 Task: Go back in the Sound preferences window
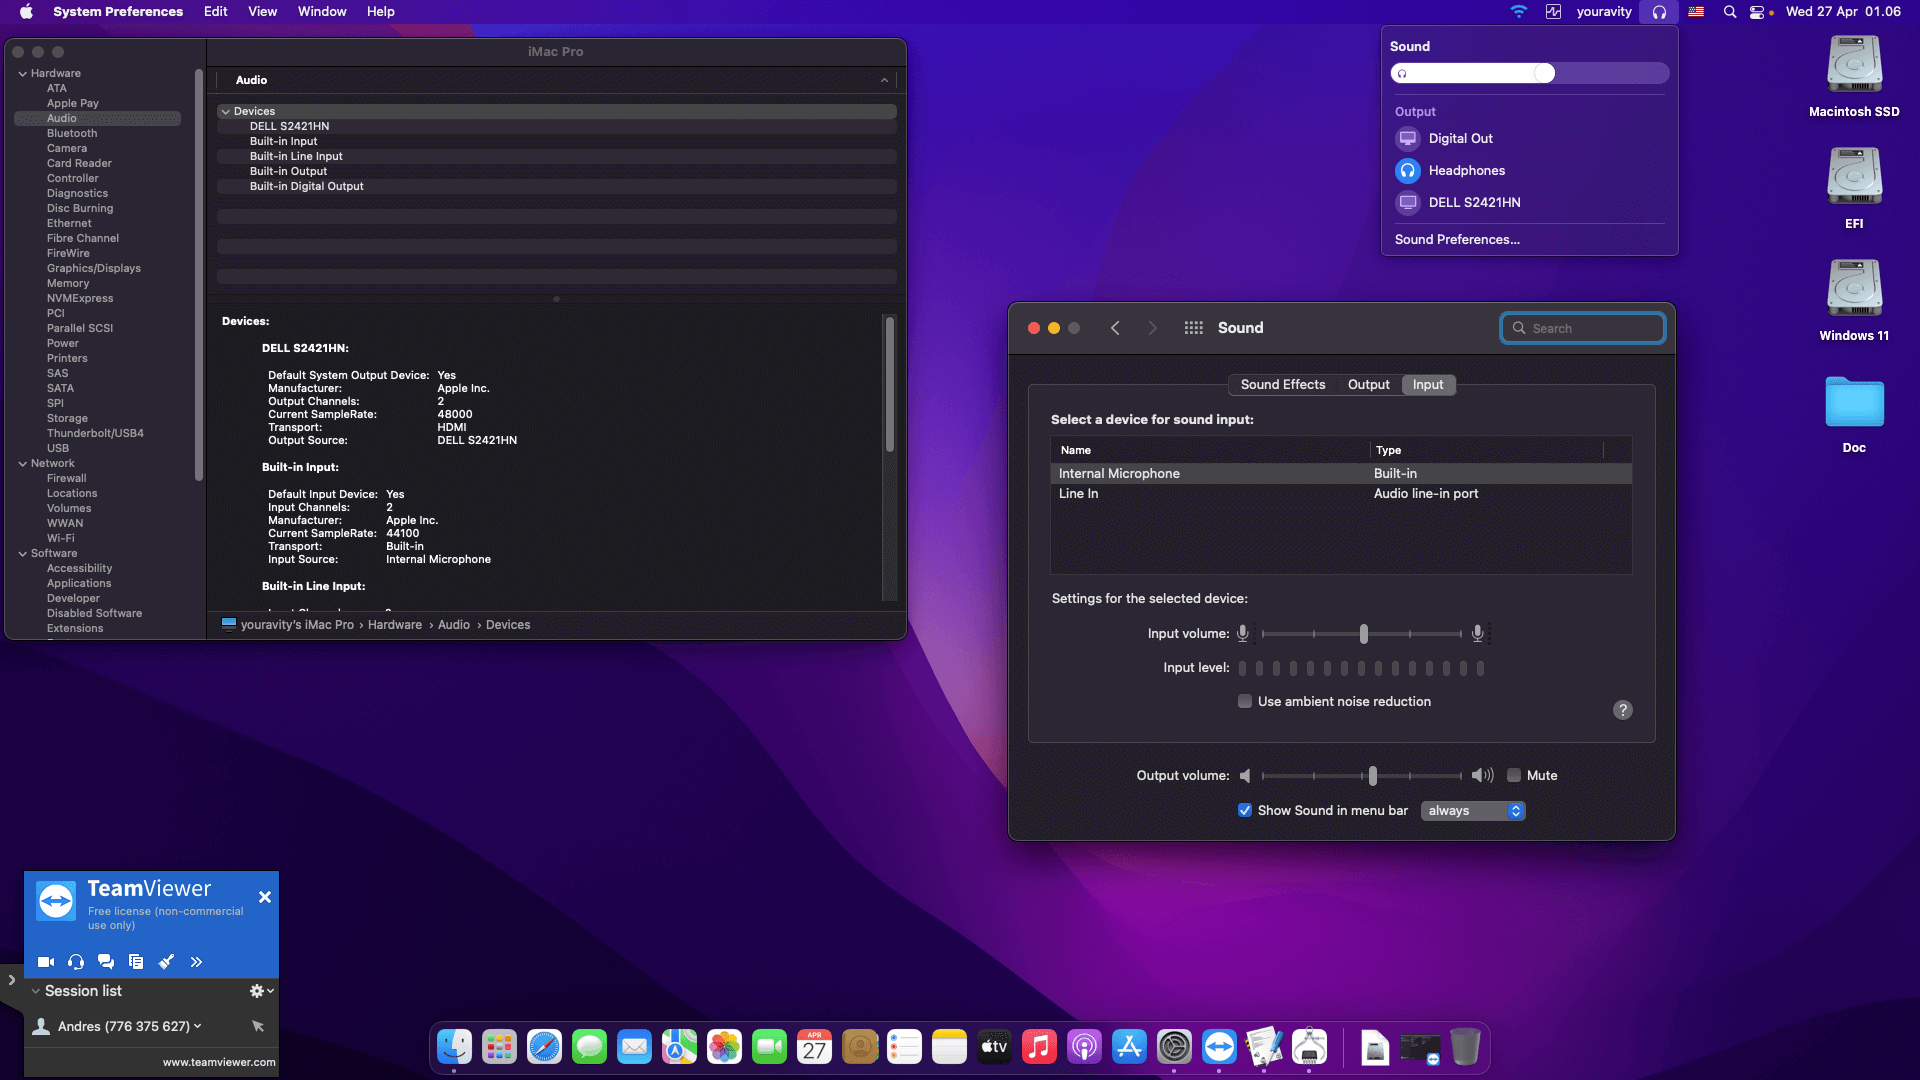coord(1115,328)
